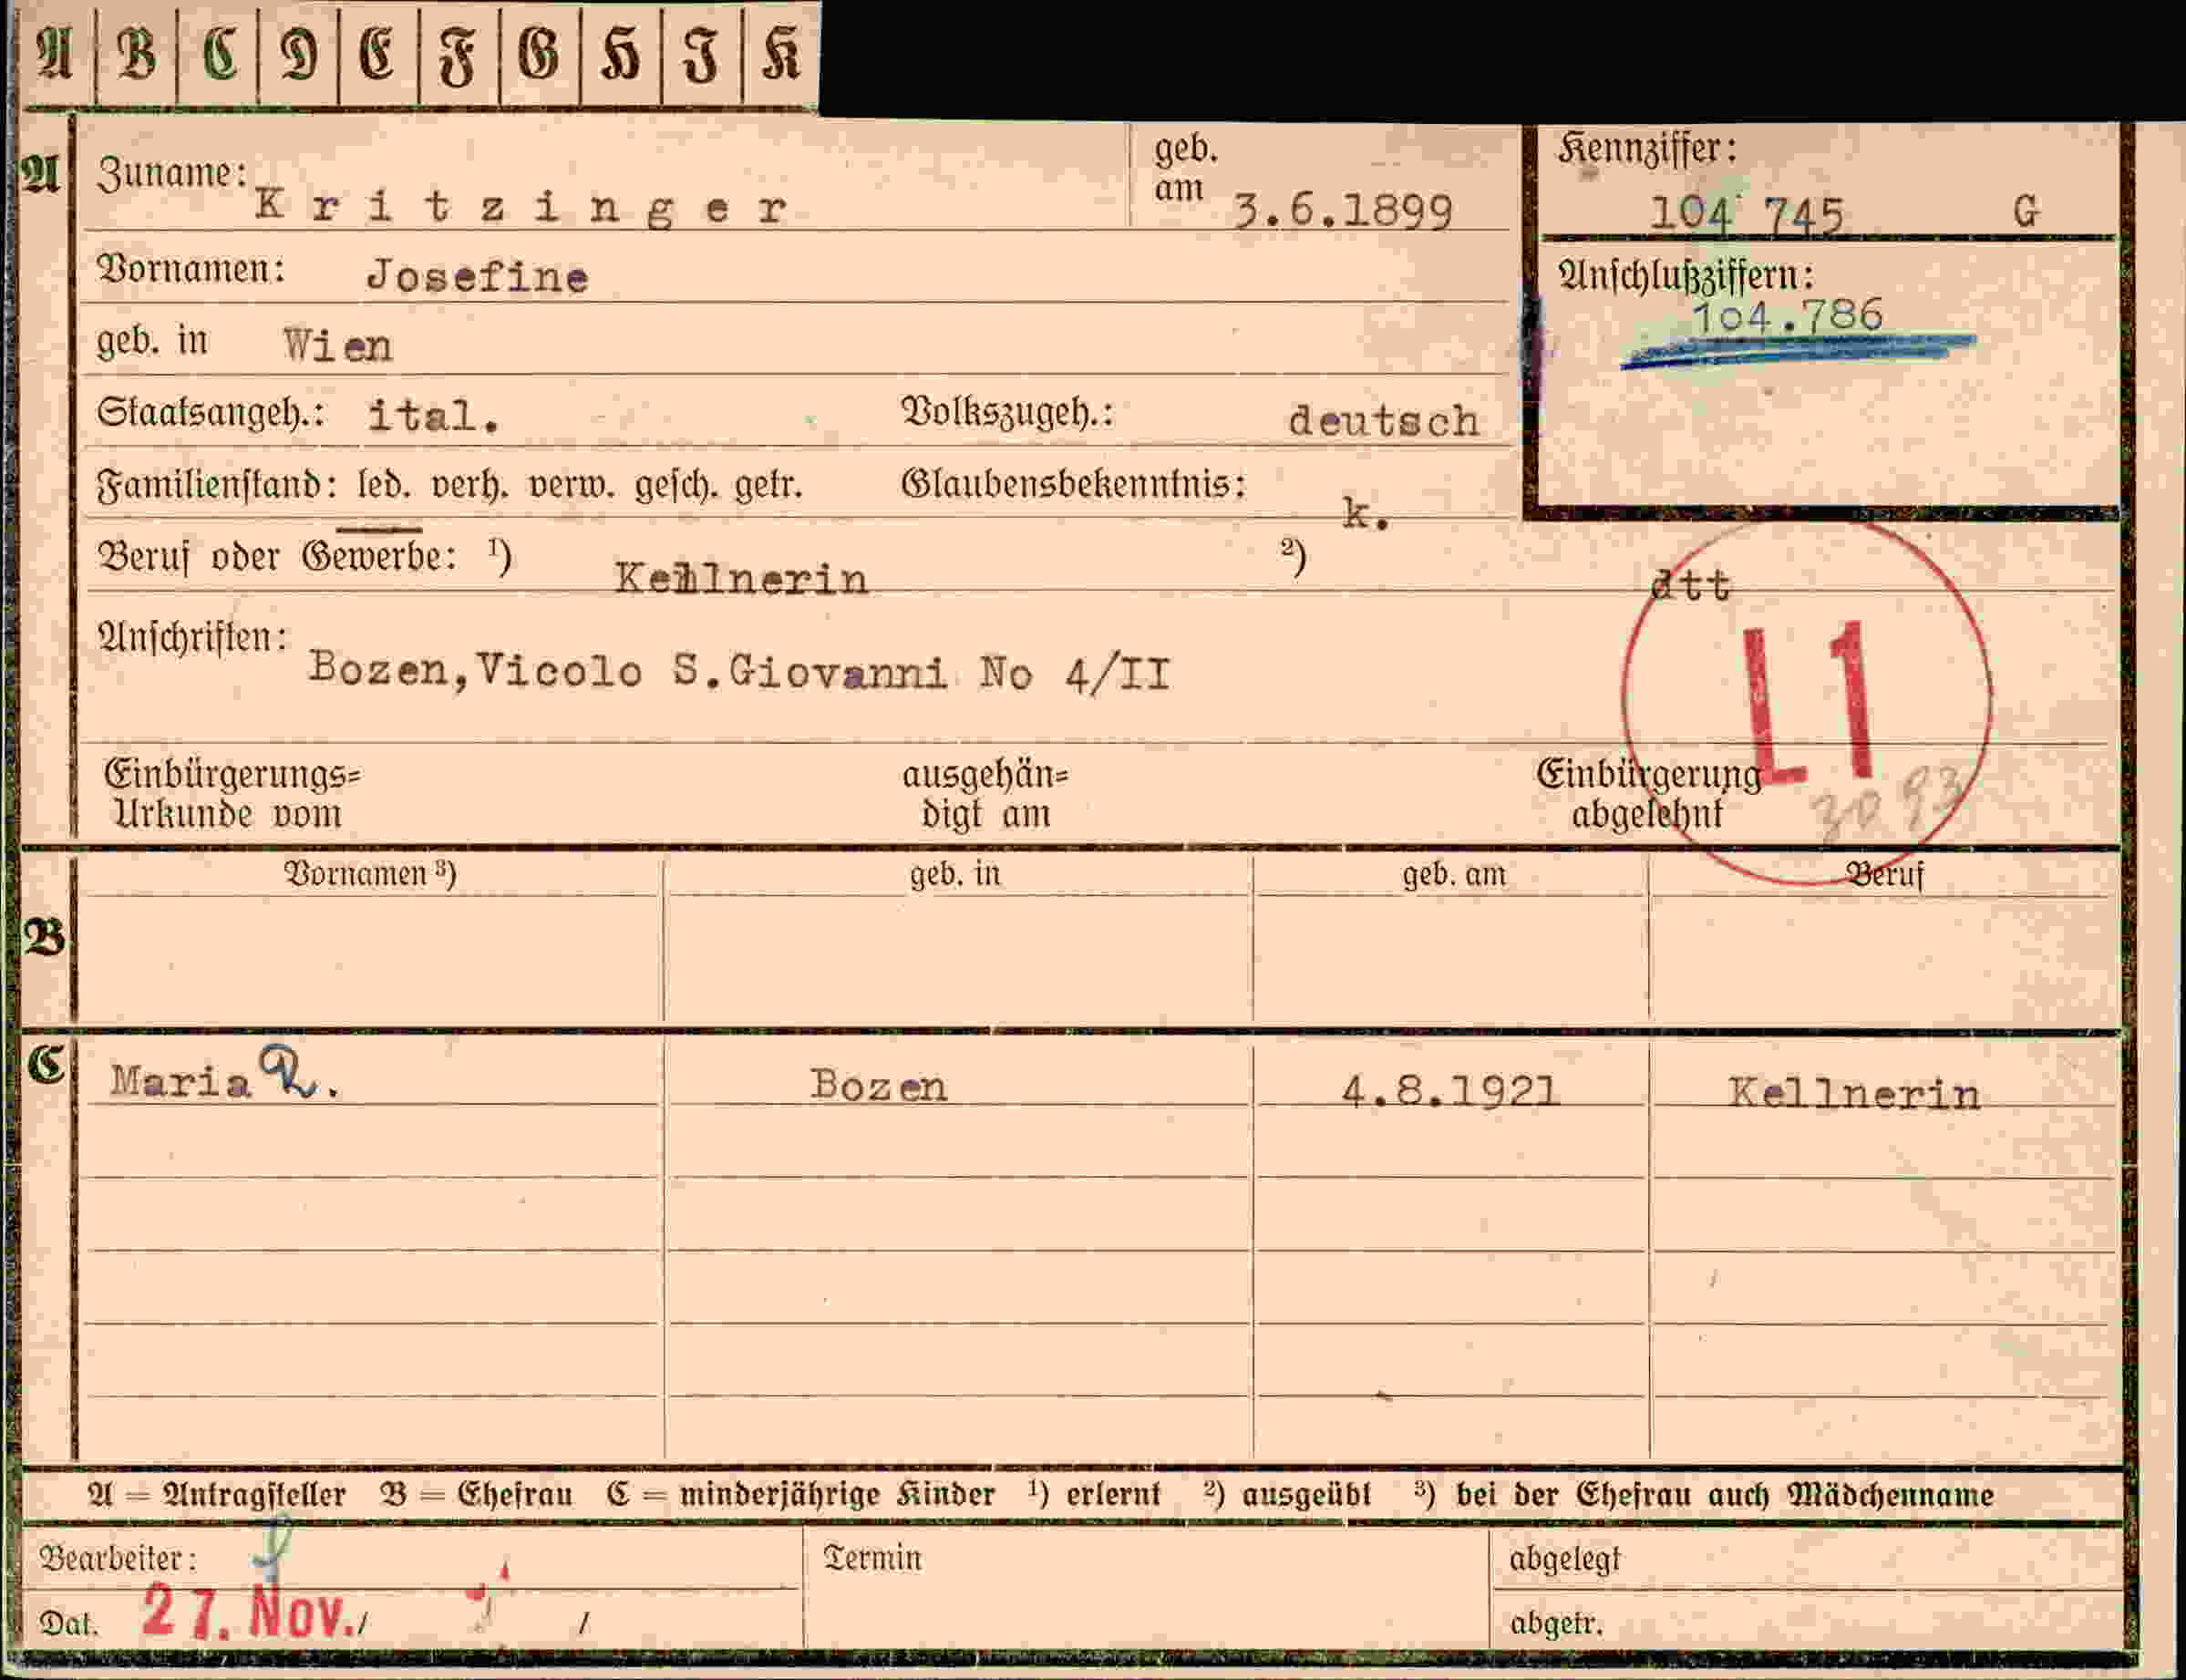Click the 'Bearbeiter:' label

click(118, 1558)
